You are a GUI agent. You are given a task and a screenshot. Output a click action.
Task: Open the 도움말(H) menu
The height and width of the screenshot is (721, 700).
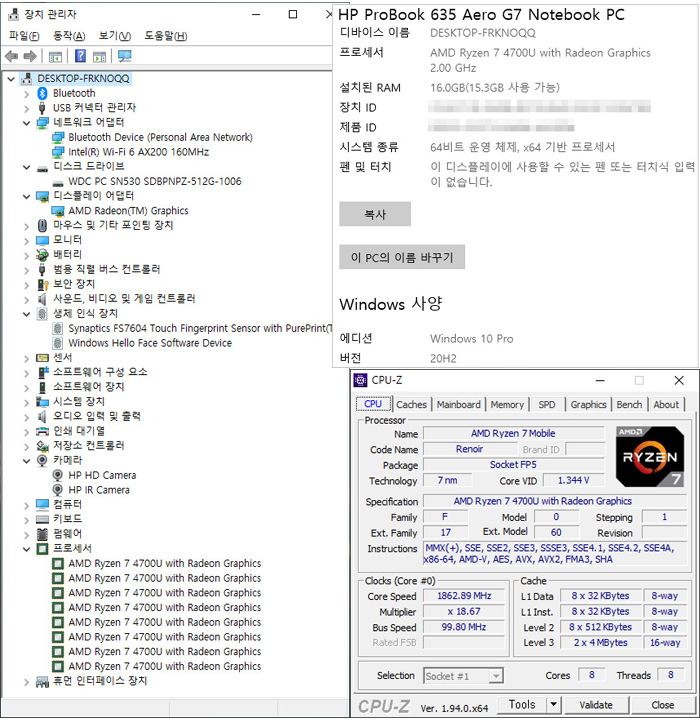[166, 36]
